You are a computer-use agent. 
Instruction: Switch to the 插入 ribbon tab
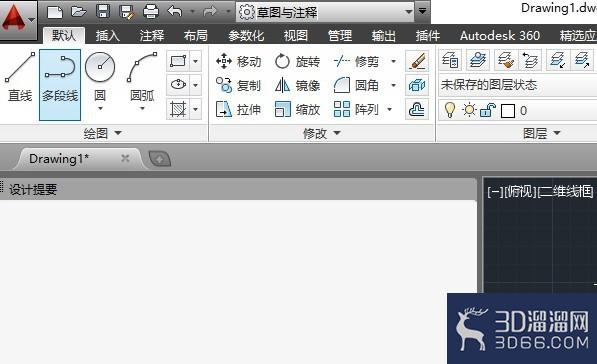[108, 35]
